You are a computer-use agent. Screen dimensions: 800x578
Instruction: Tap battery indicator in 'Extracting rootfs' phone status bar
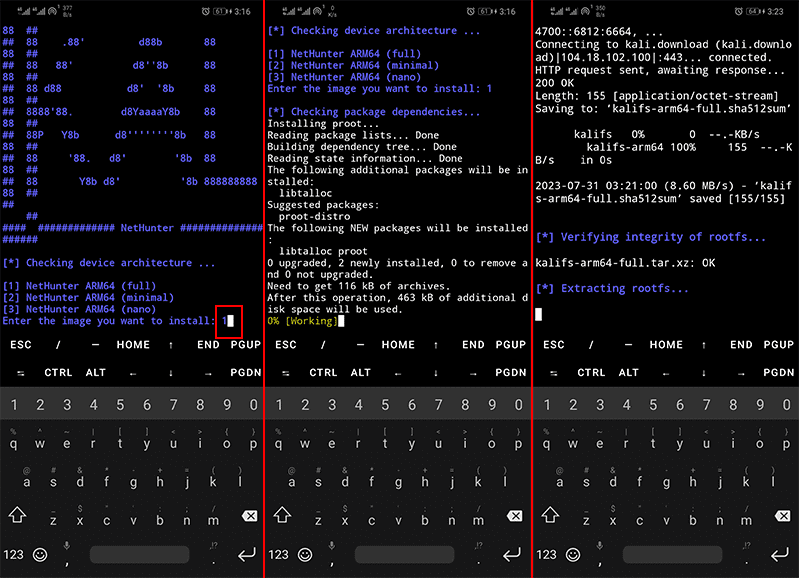coord(755,11)
